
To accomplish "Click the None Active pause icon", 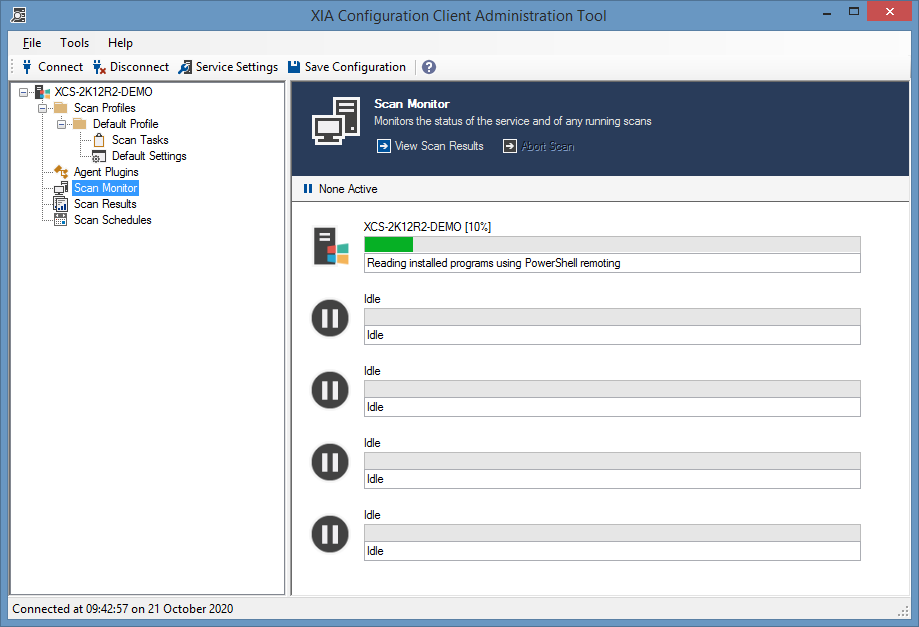I will pyautogui.click(x=308, y=189).
